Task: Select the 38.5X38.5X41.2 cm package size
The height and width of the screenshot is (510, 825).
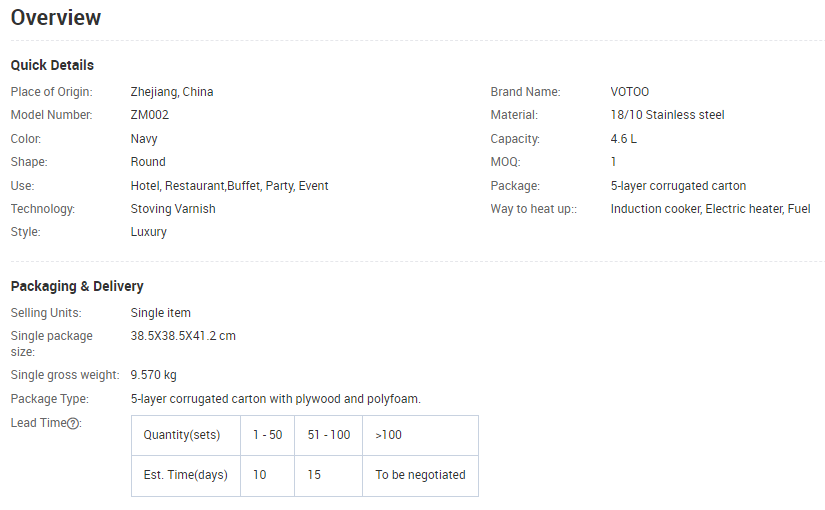Action: pos(183,336)
